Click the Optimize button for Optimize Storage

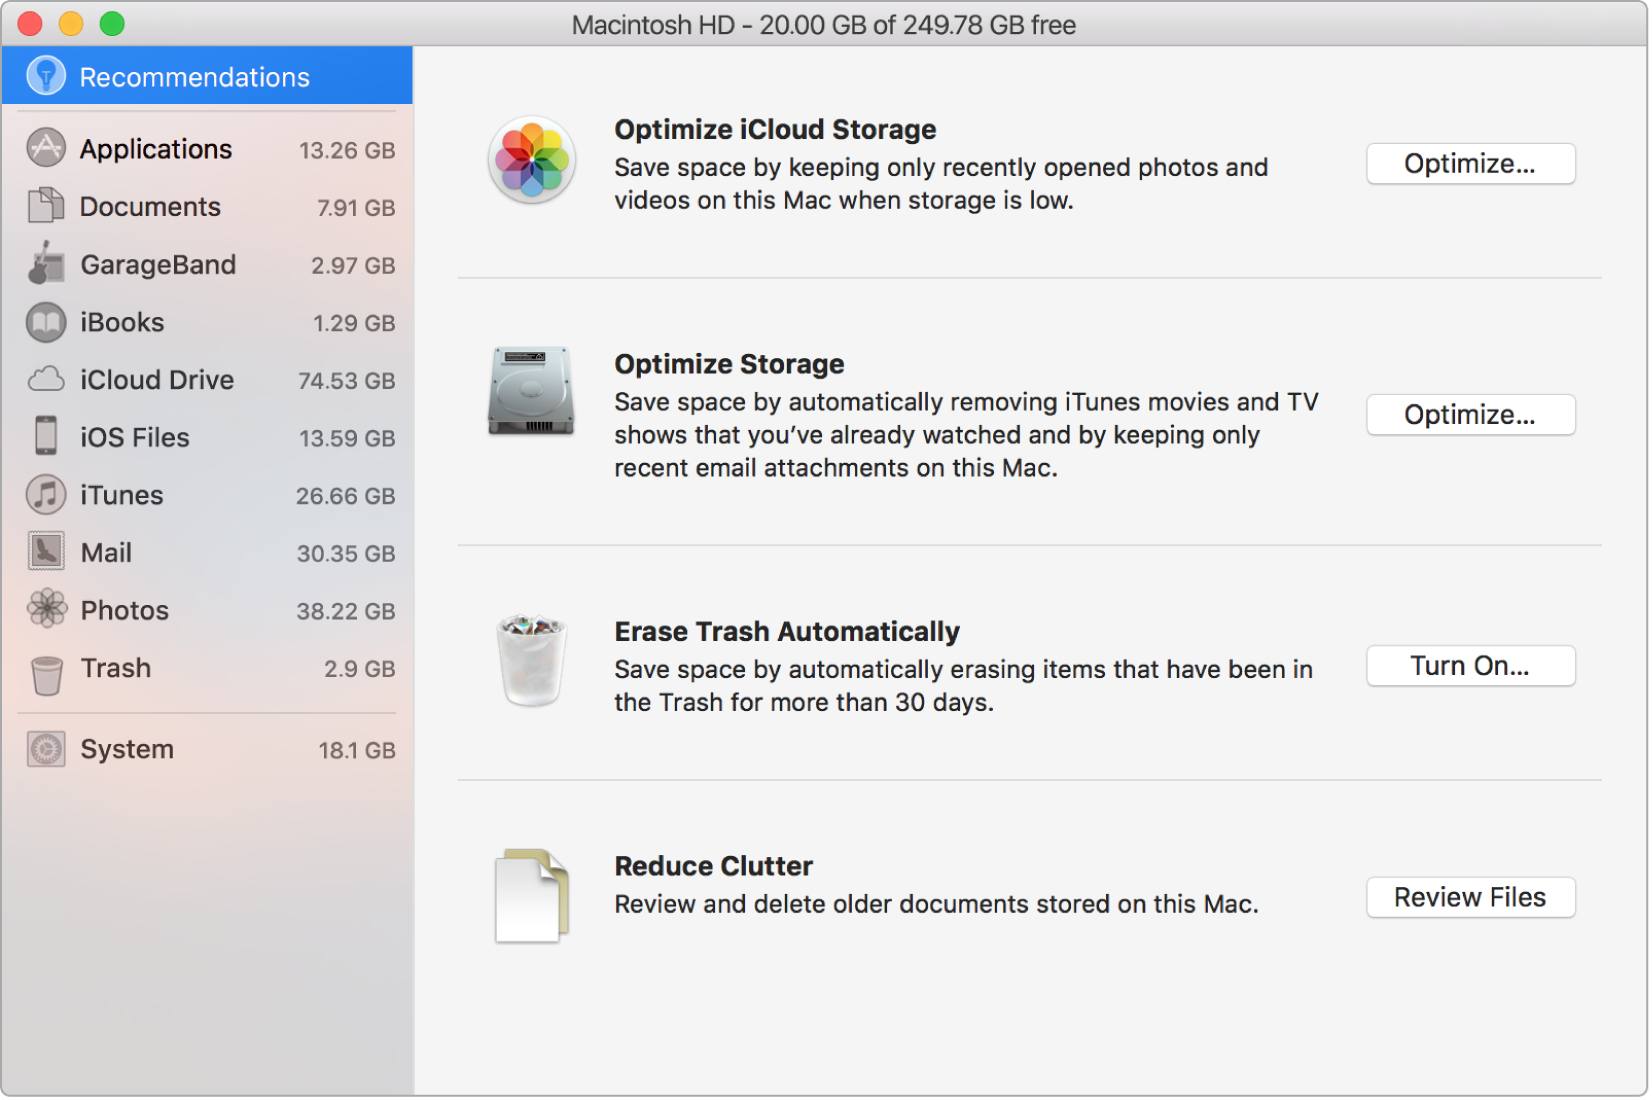click(x=1473, y=415)
